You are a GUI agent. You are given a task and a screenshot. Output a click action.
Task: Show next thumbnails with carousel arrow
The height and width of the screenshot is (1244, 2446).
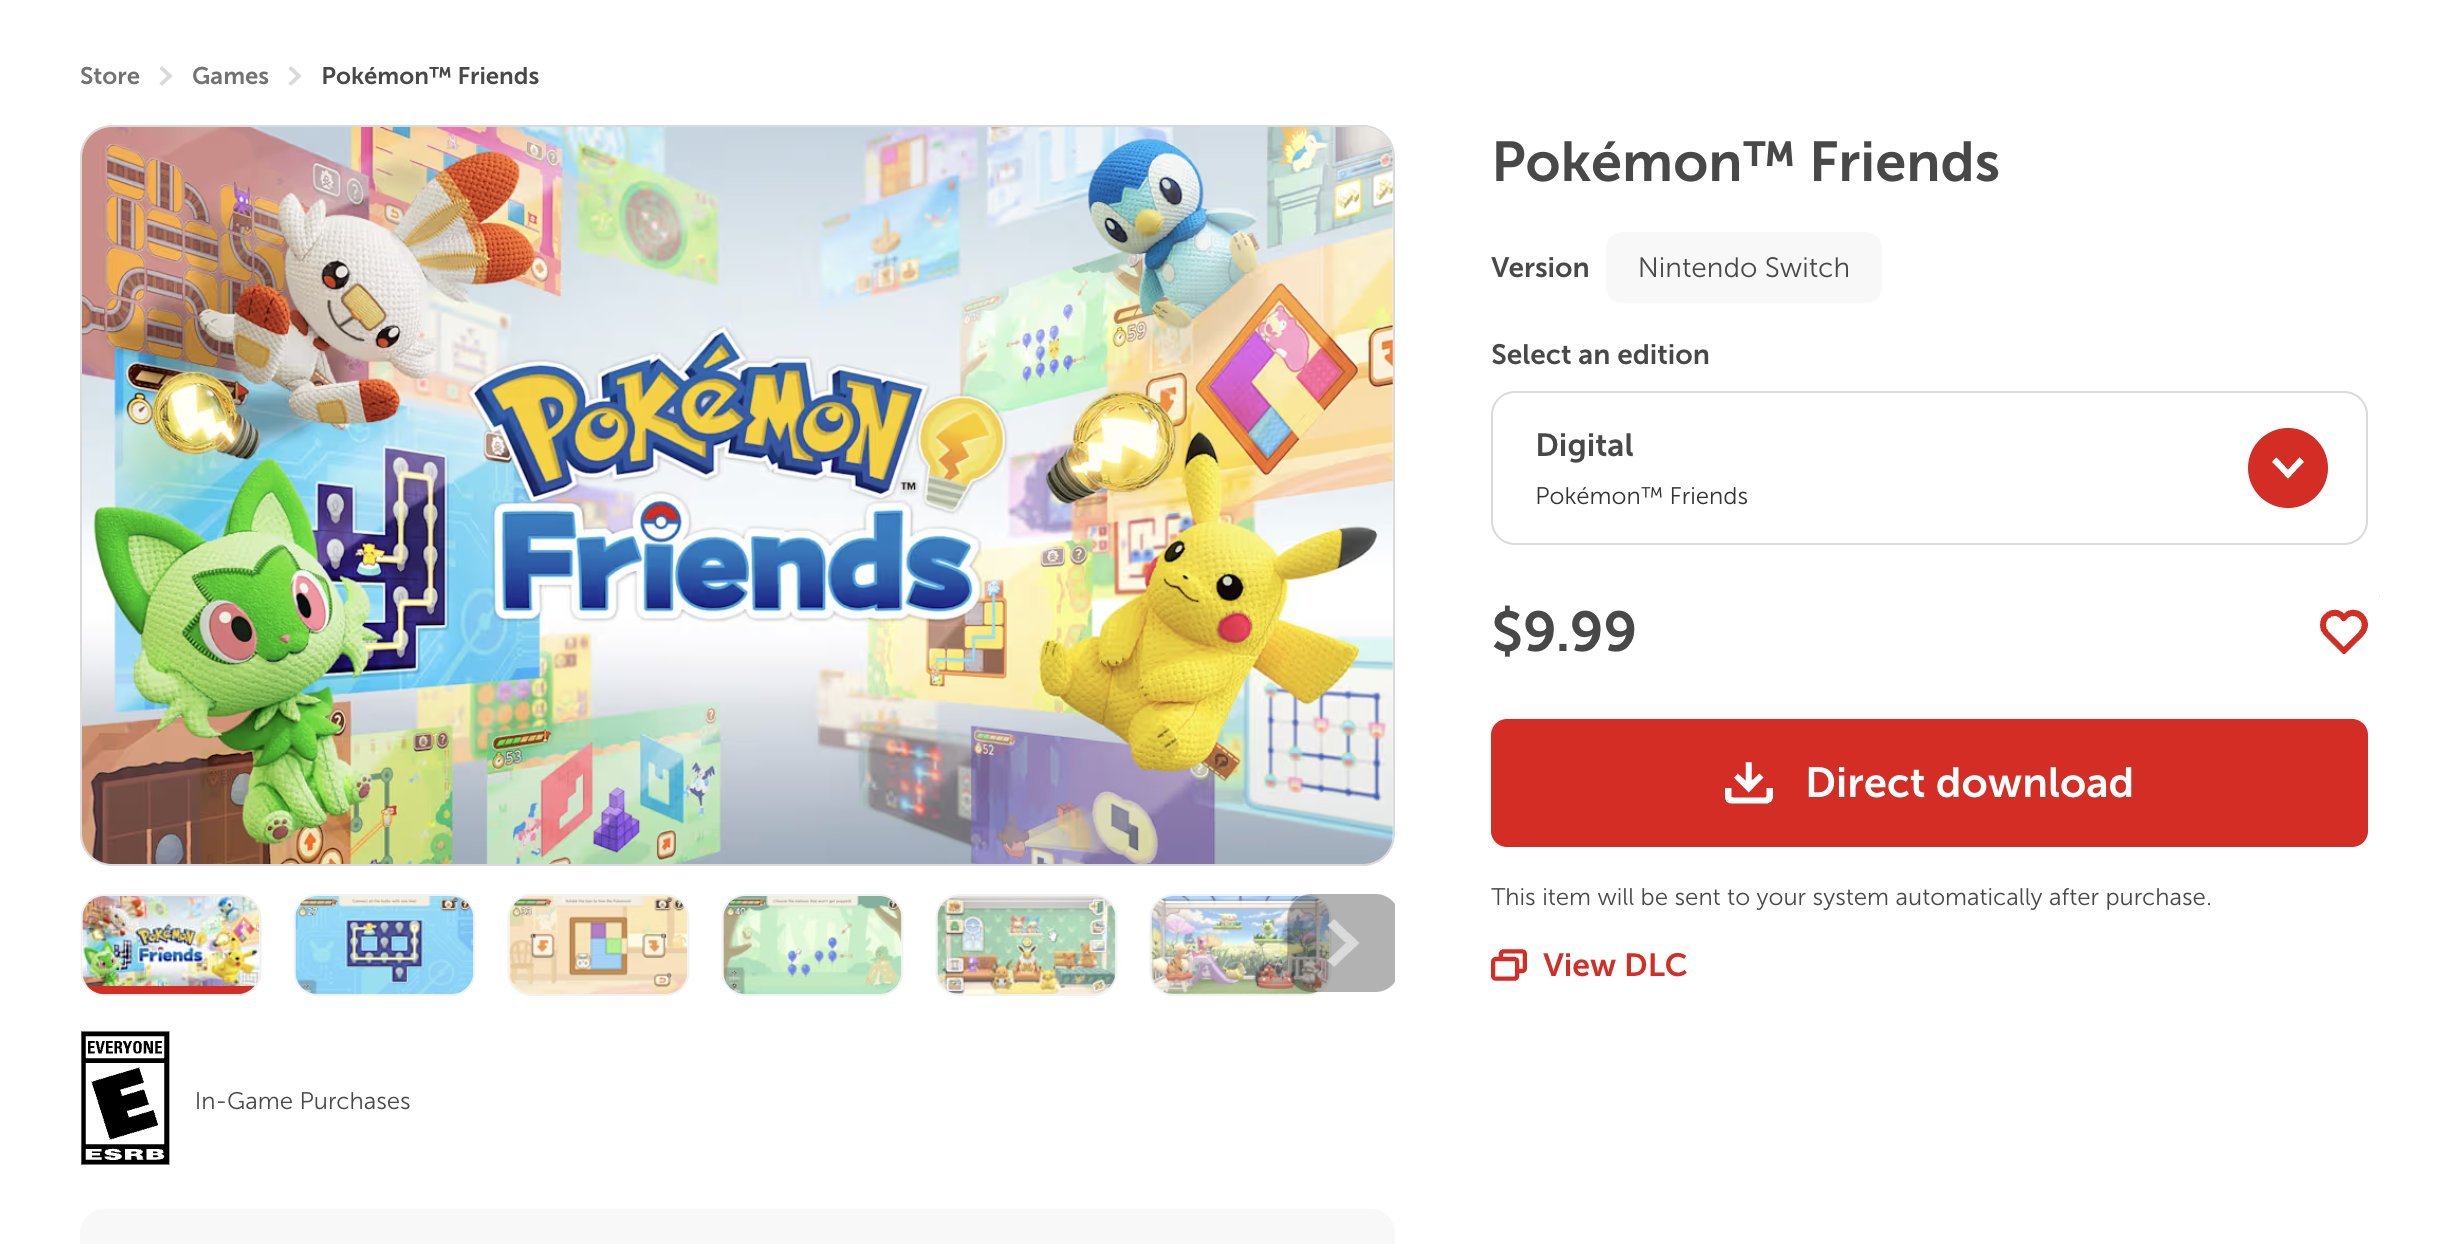(x=1343, y=943)
